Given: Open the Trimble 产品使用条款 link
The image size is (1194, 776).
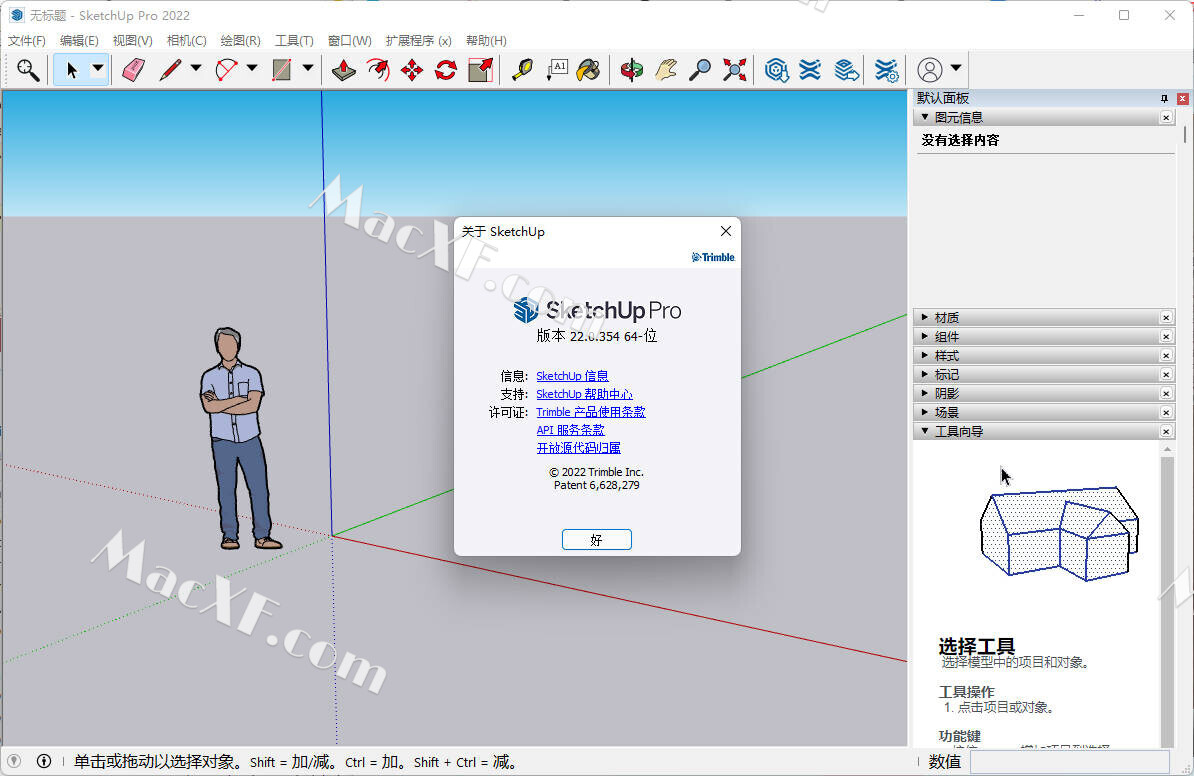Looking at the screenshot, I should [x=590, y=412].
